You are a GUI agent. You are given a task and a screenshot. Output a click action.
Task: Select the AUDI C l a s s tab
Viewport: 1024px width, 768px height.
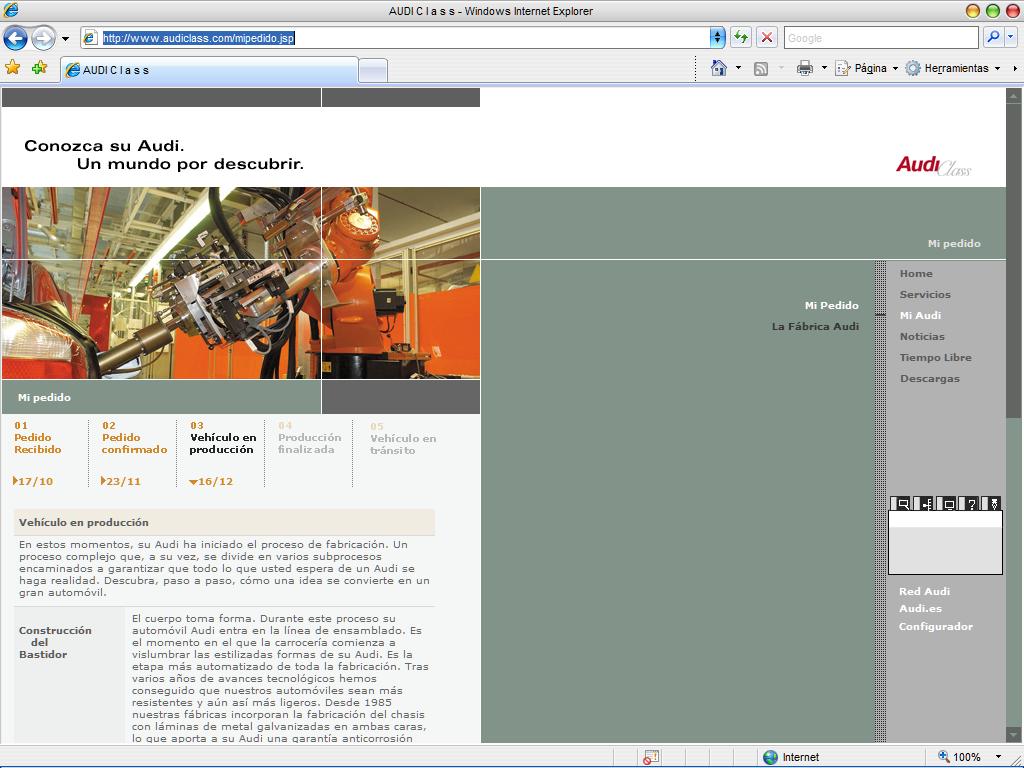coord(209,70)
